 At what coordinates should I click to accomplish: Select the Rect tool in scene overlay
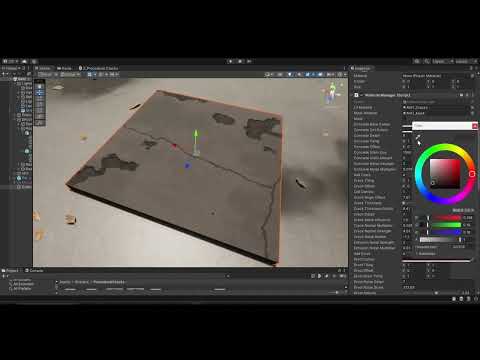(40, 111)
